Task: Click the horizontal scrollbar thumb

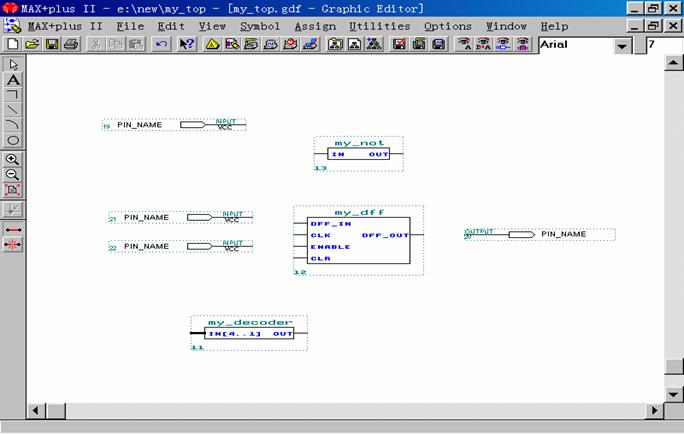Action: (55, 410)
